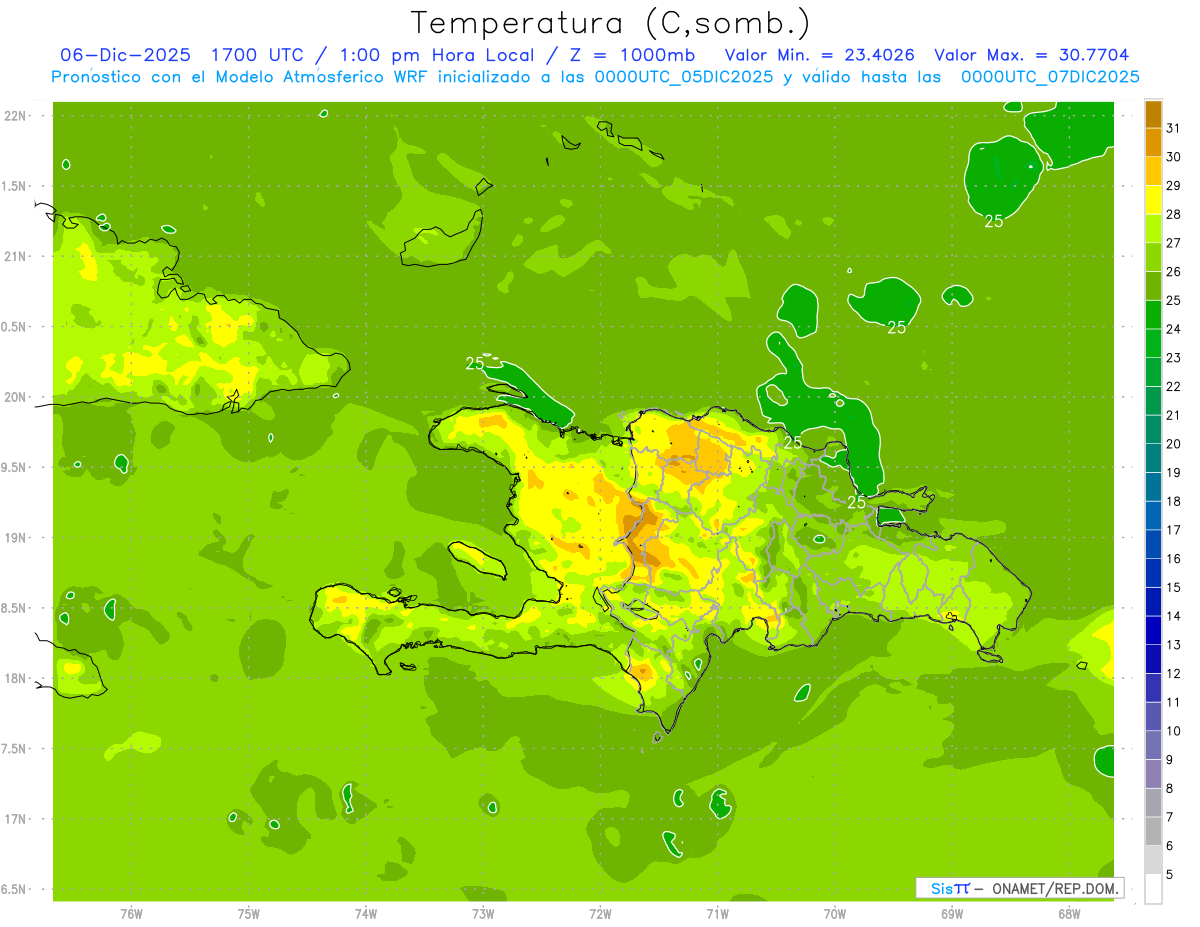
Task: Click the 'Temperatura (C,somb.)' chart title
Action: click(611, 23)
